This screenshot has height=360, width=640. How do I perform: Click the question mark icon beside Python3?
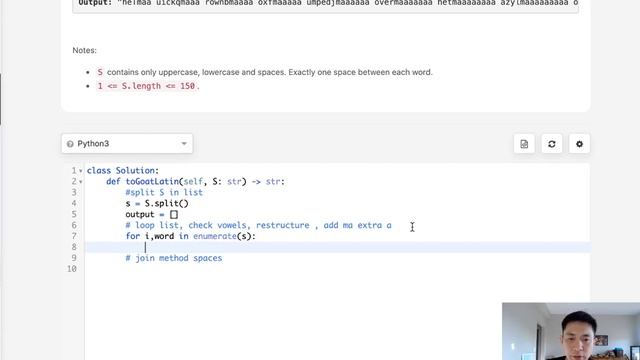[70, 144]
